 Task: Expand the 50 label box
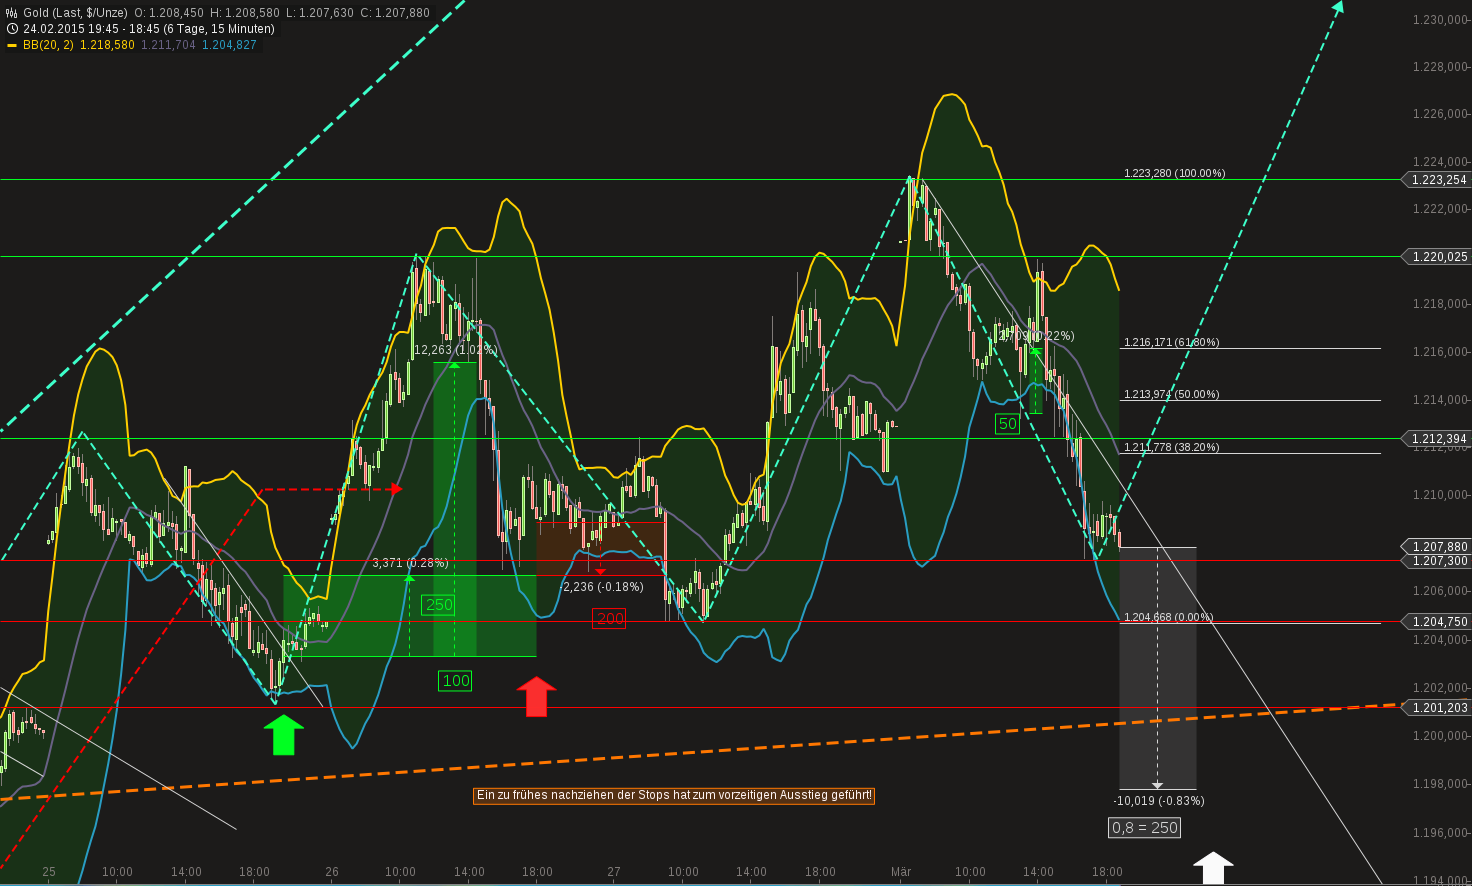1007,424
